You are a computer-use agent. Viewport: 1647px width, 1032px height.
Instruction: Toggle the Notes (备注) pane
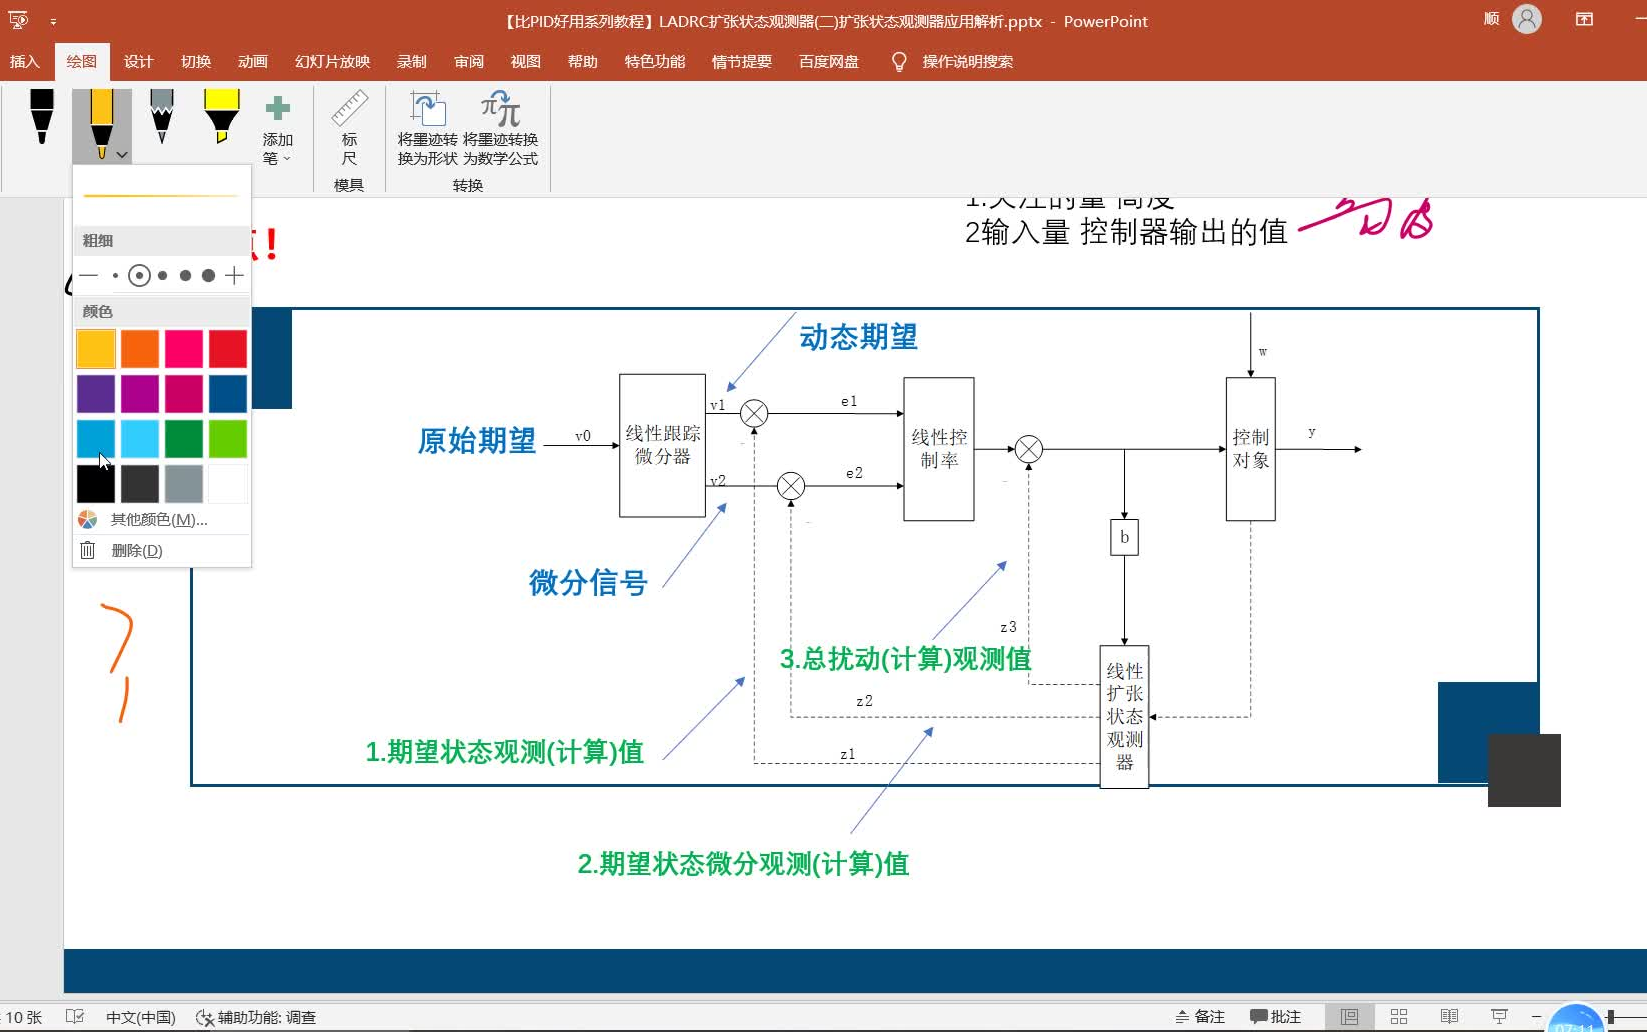point(1200,1017)
